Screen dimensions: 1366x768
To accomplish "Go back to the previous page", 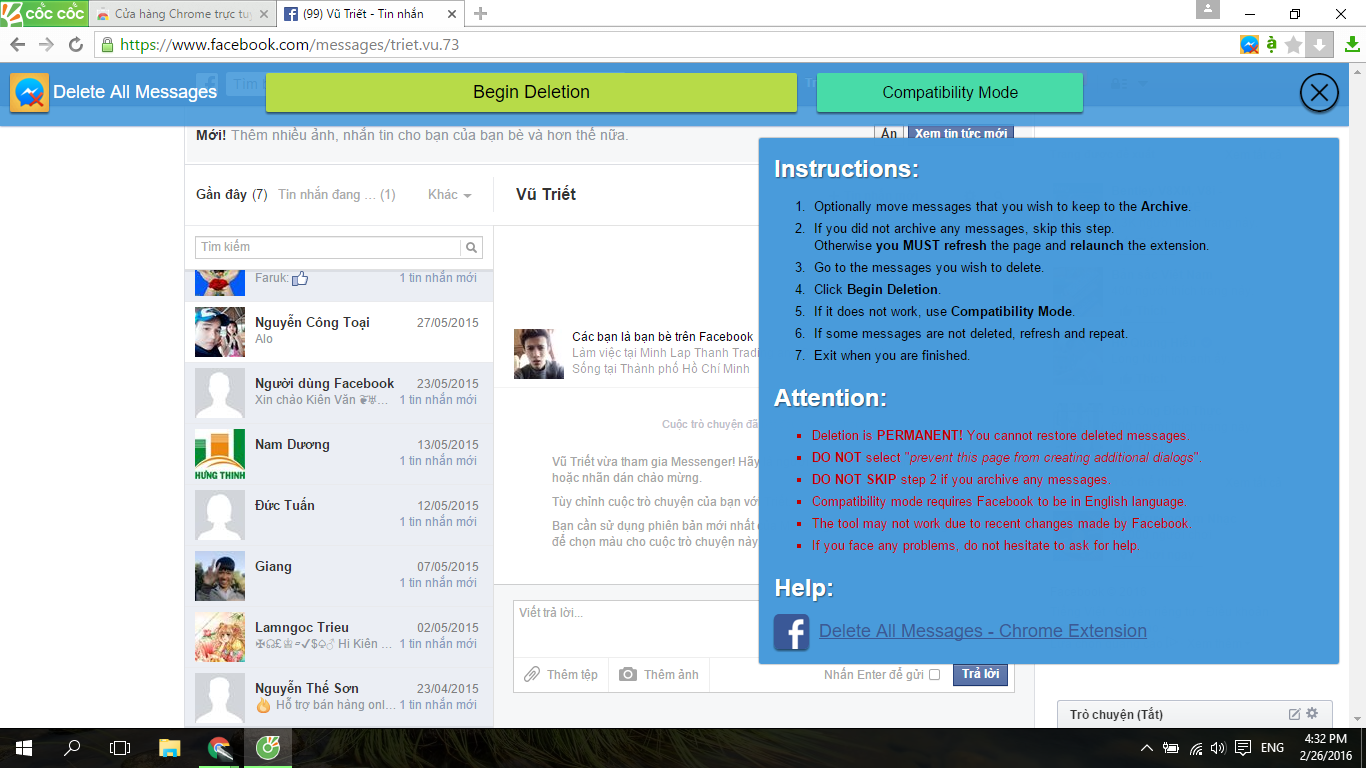I will tap(18, 44).
